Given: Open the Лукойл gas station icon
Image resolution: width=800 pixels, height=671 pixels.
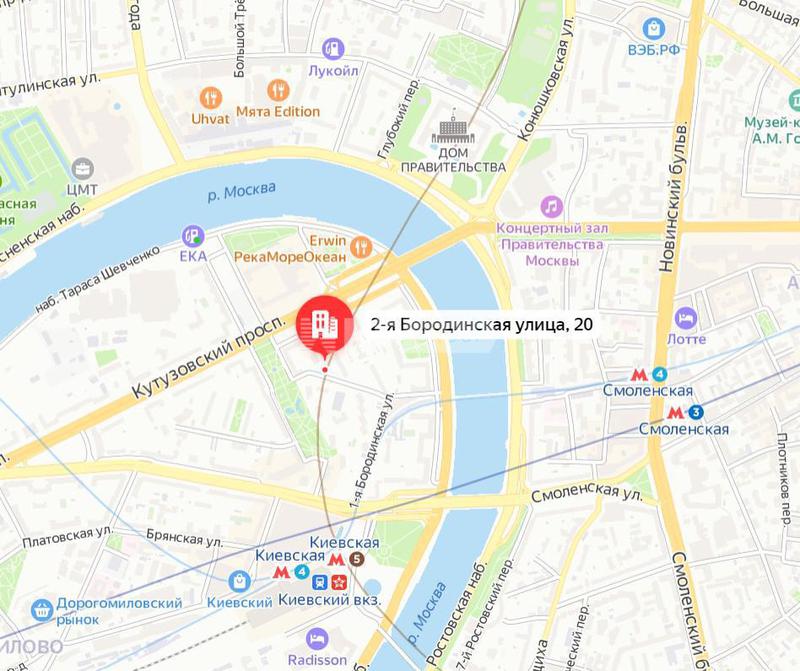Looking at the screenshot, I should (333, 49).
